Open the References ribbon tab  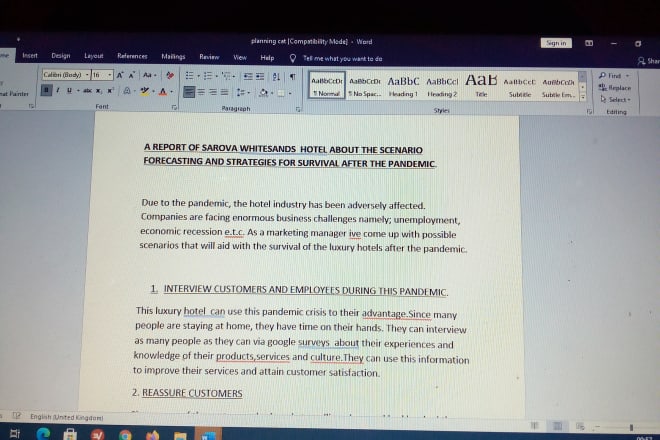click(132, 56)
